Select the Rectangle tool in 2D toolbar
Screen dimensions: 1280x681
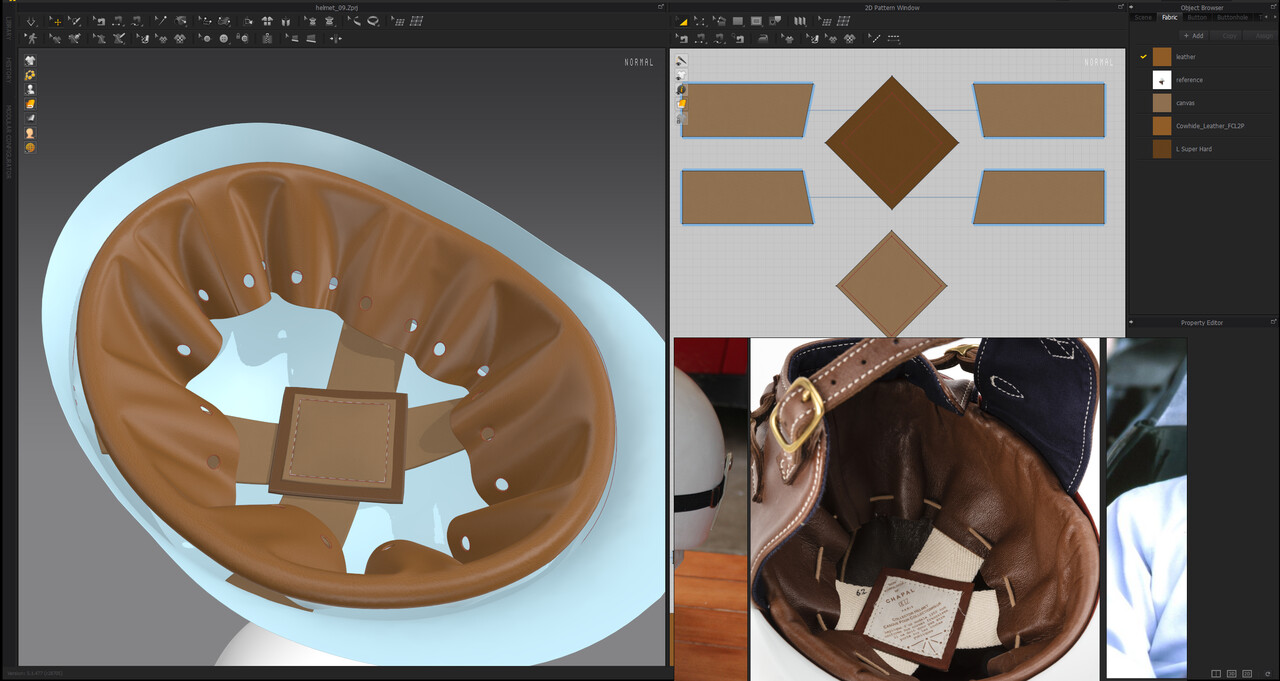738,21
